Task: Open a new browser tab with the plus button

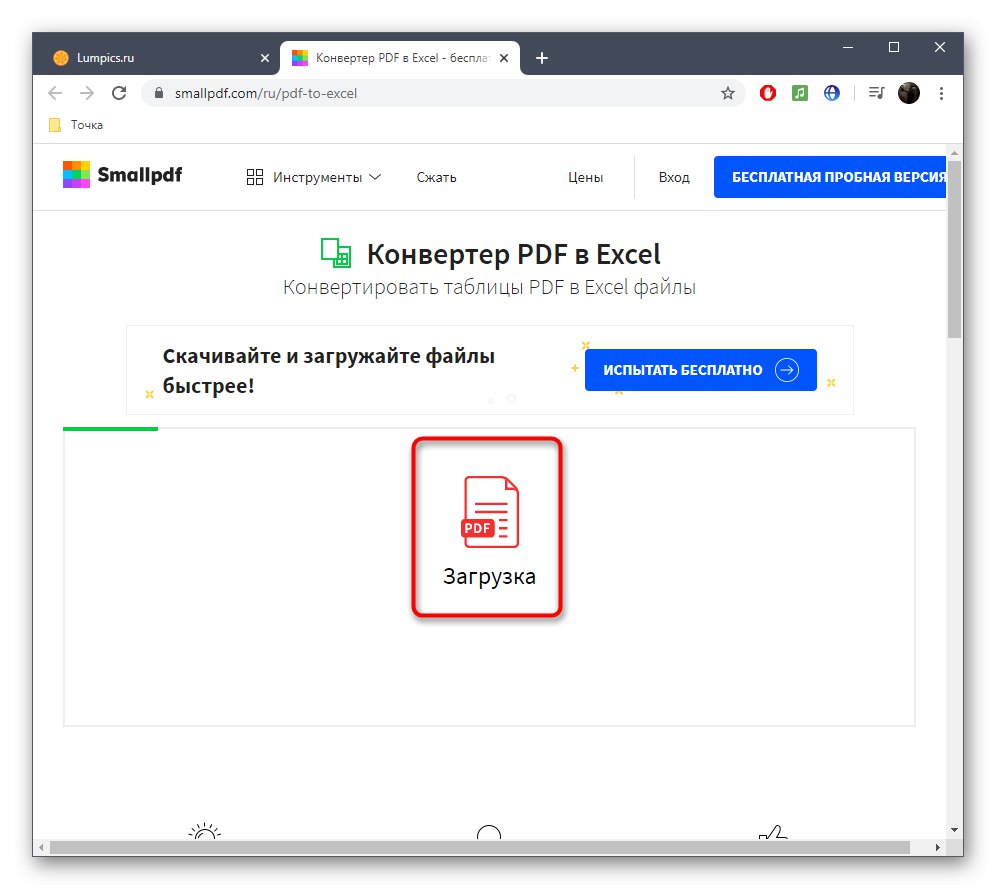Action: coord(542,57)
